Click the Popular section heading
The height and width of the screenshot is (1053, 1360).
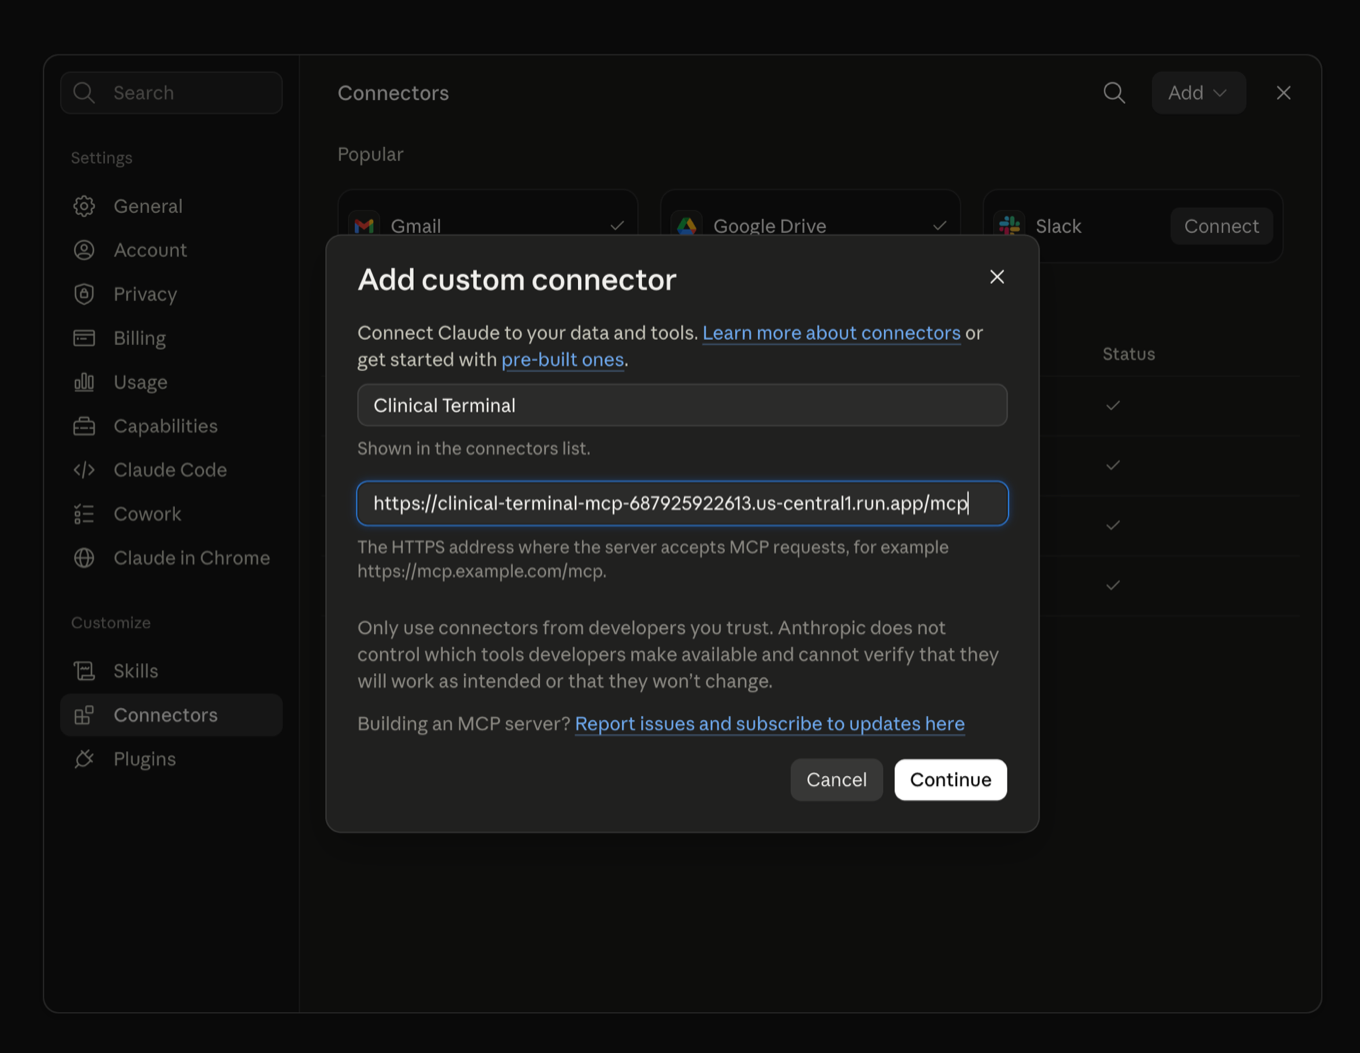click(370, 154)
